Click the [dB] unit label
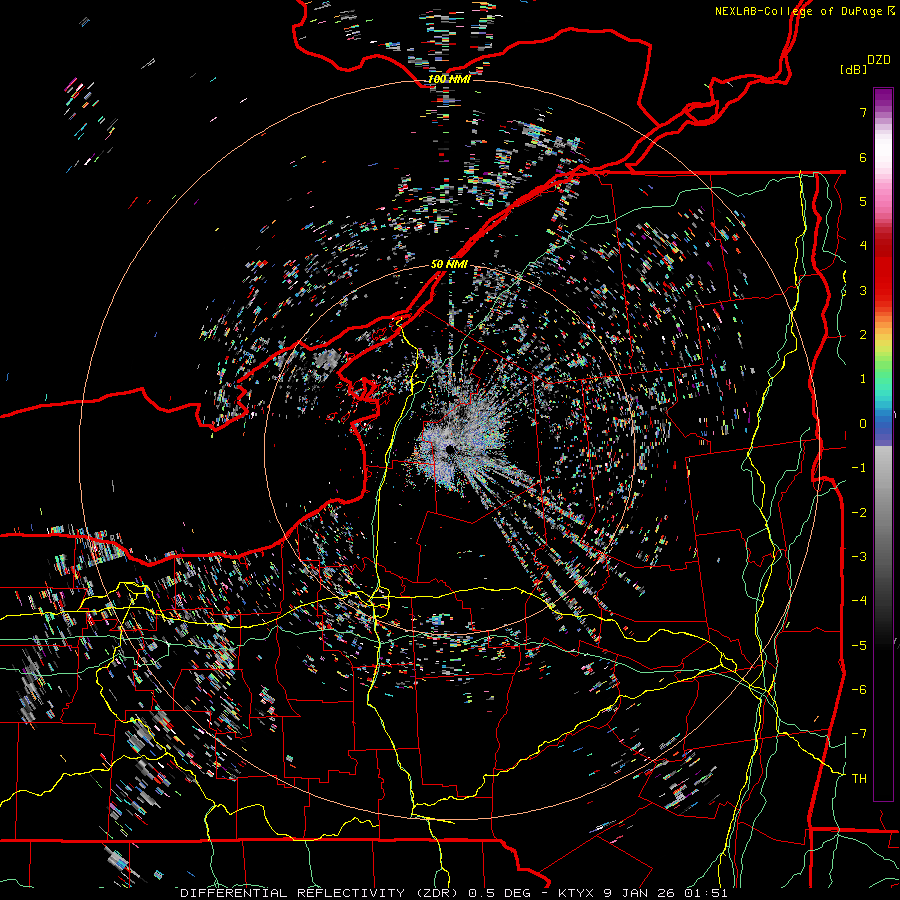This screenshot has width=900, height=900. (853, 69)
